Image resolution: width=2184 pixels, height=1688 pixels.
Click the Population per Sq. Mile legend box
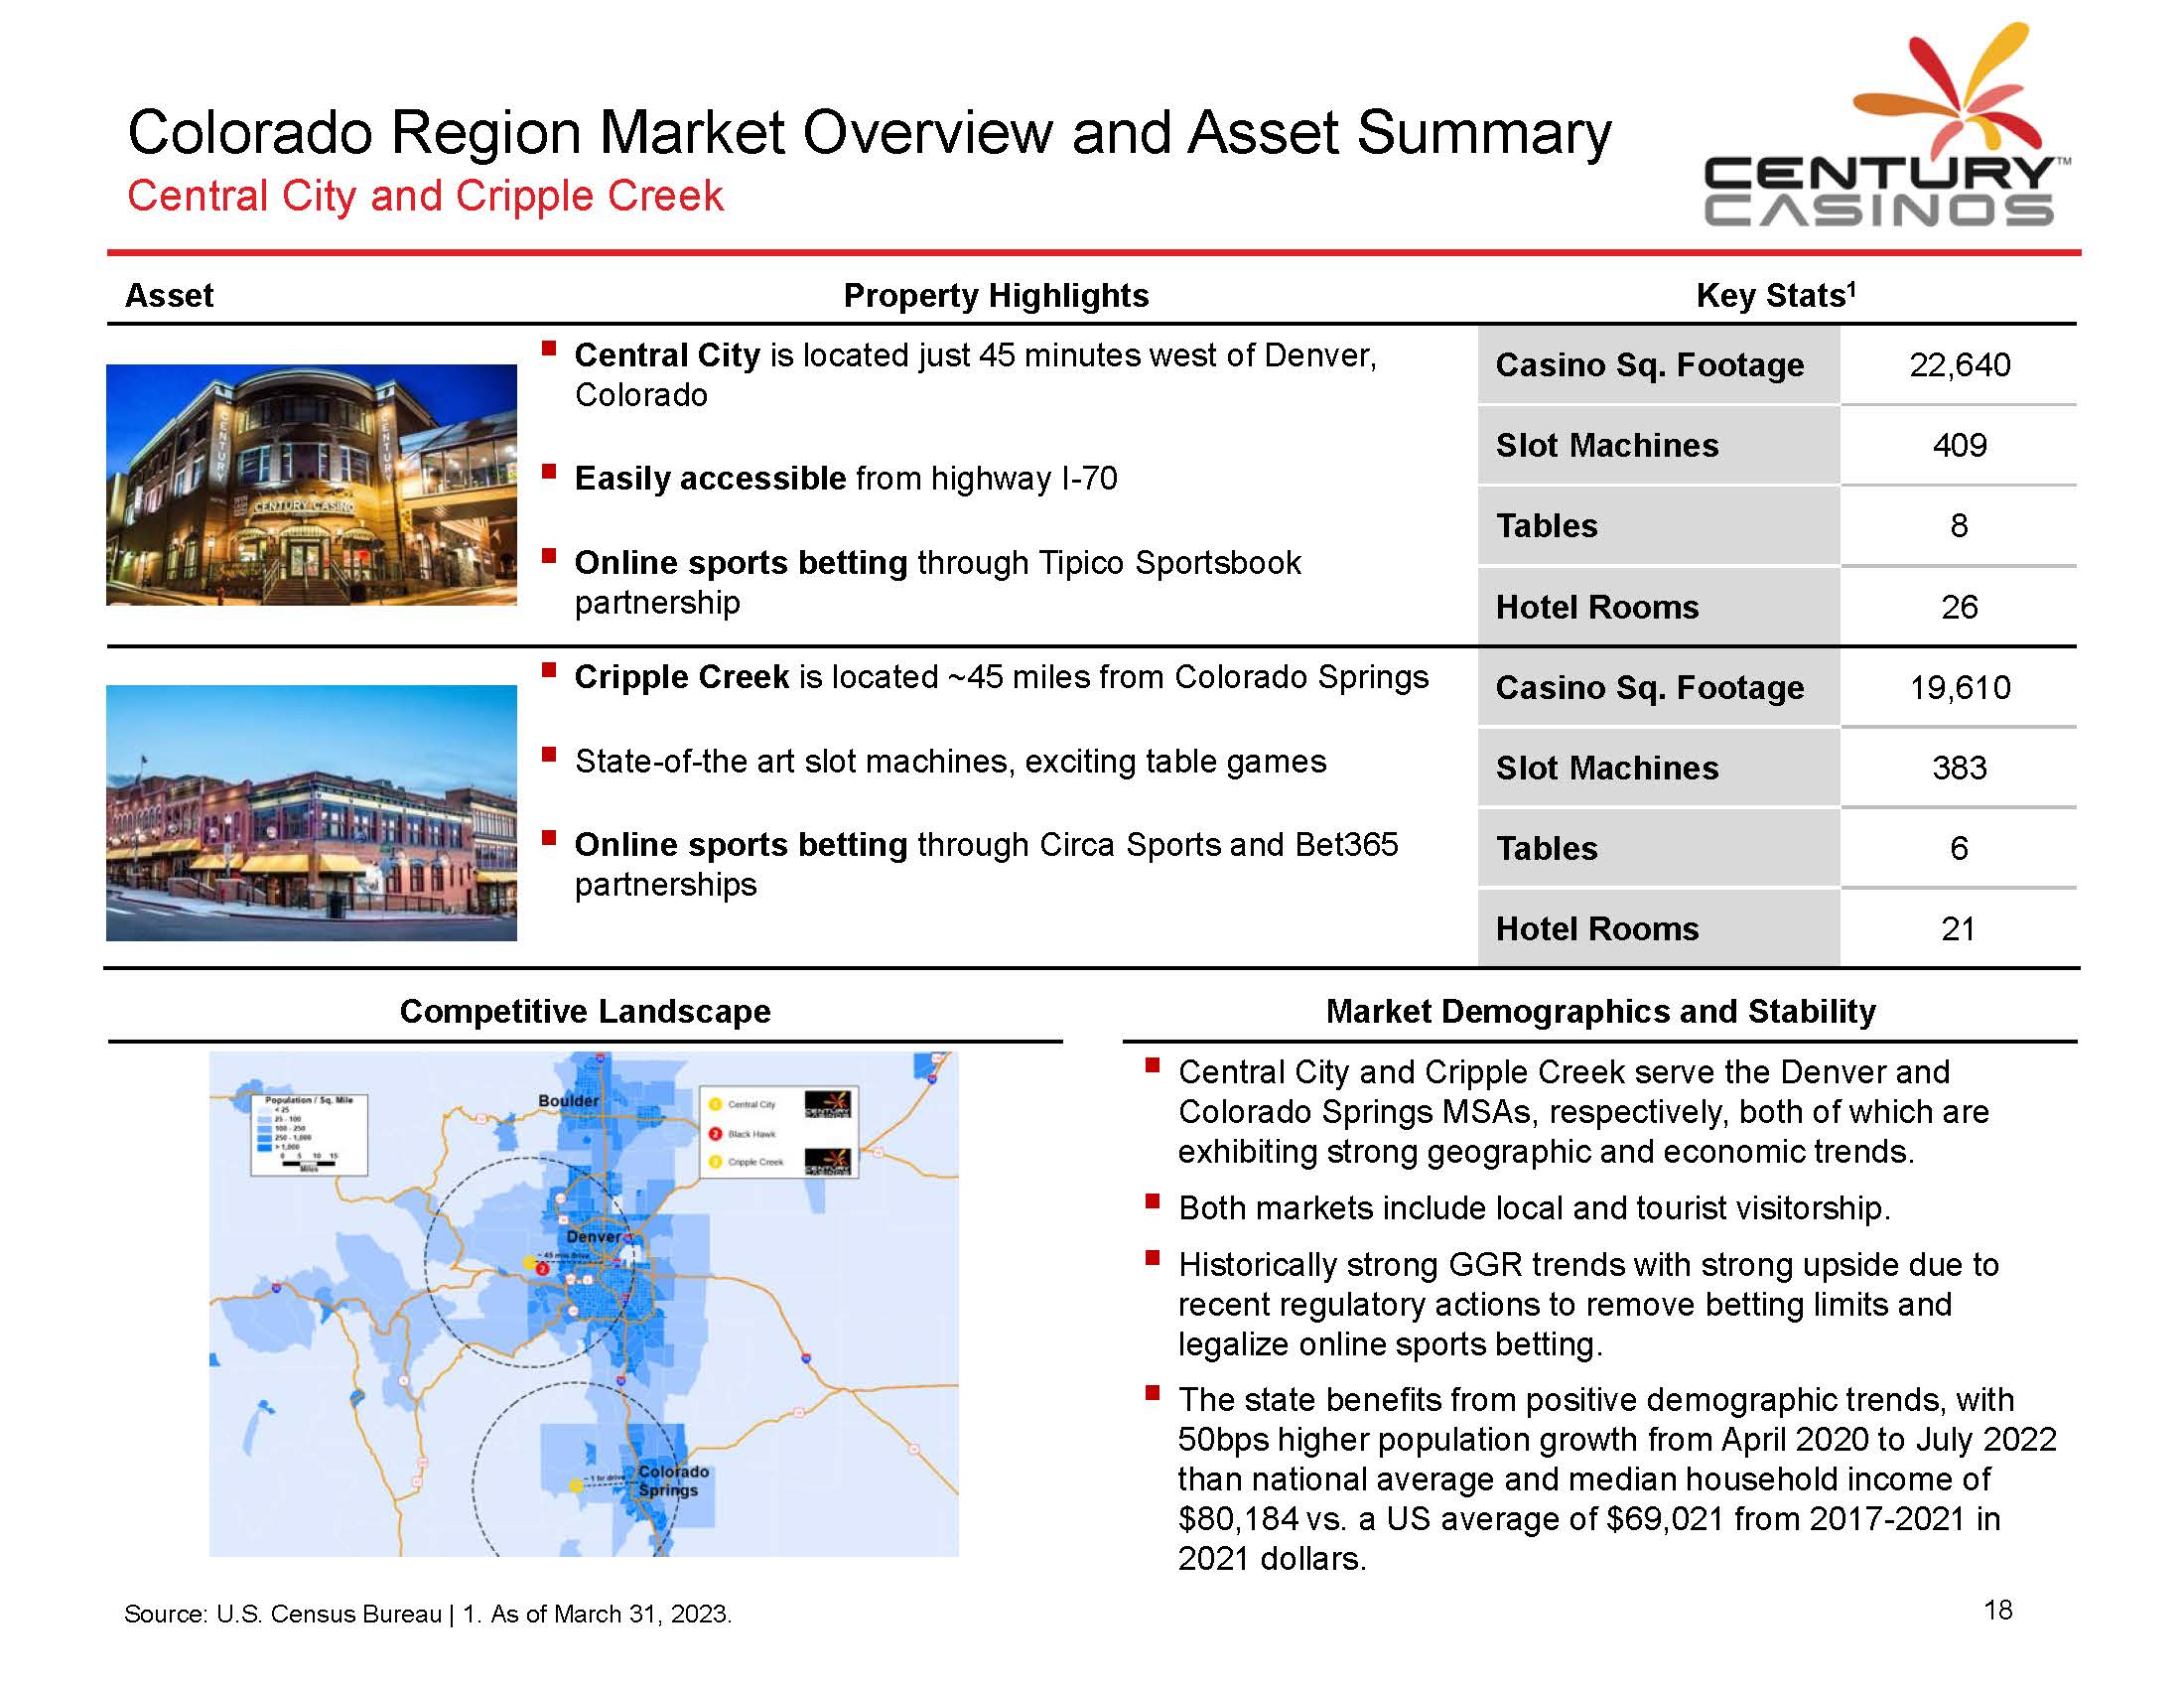308,1134
